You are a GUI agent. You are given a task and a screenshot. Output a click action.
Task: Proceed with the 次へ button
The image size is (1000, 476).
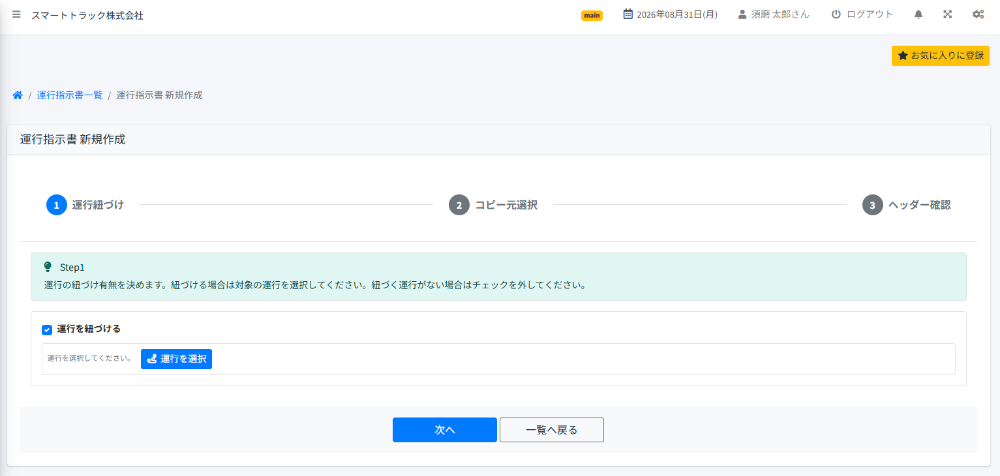[x=445, y=430]
